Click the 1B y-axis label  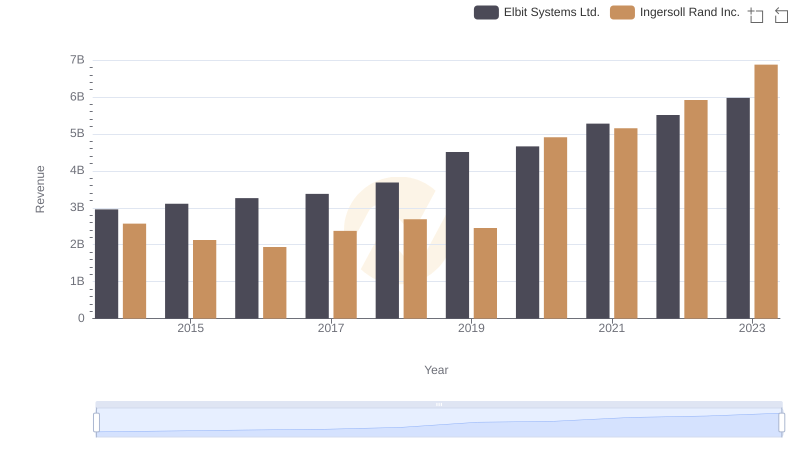(77, 281)
